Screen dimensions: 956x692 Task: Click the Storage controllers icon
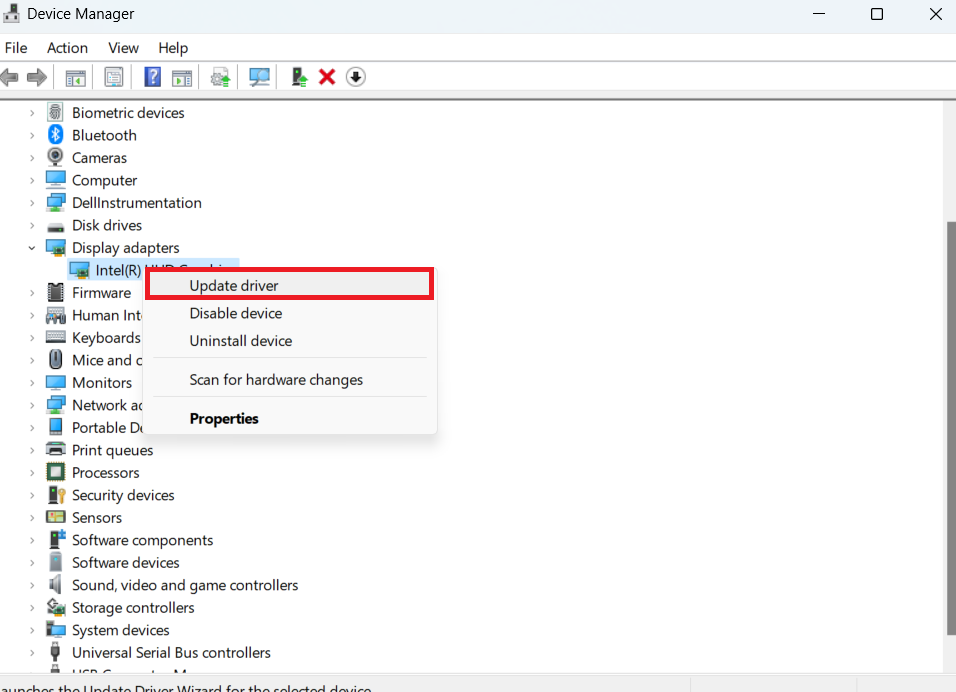point(56,607)
